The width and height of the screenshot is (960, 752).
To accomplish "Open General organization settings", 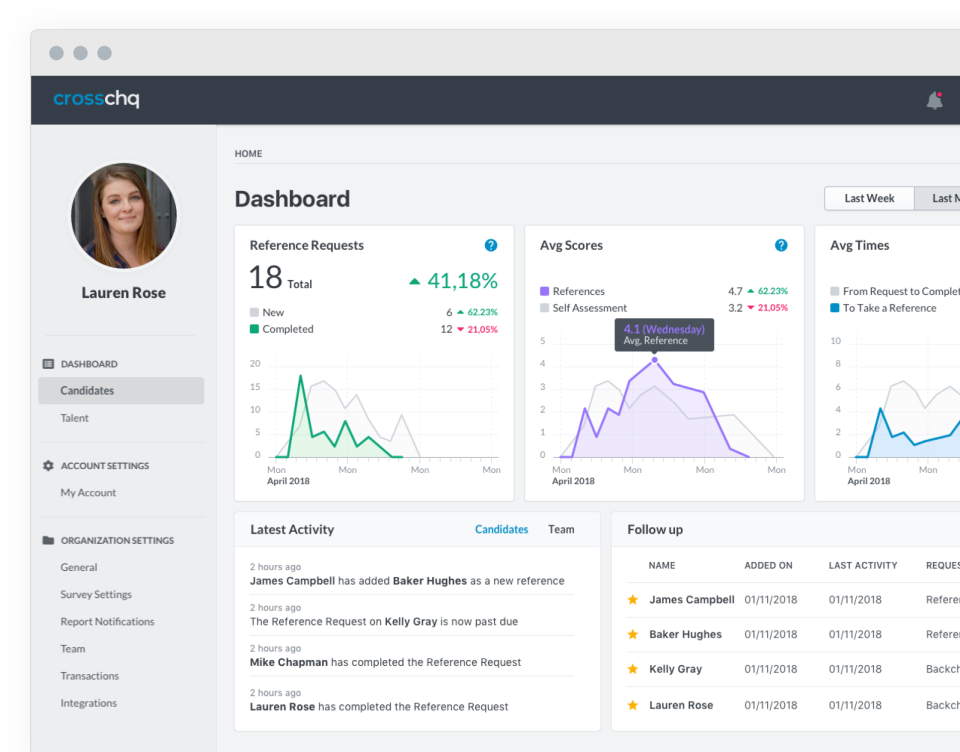I will click(x=78, y=567).
